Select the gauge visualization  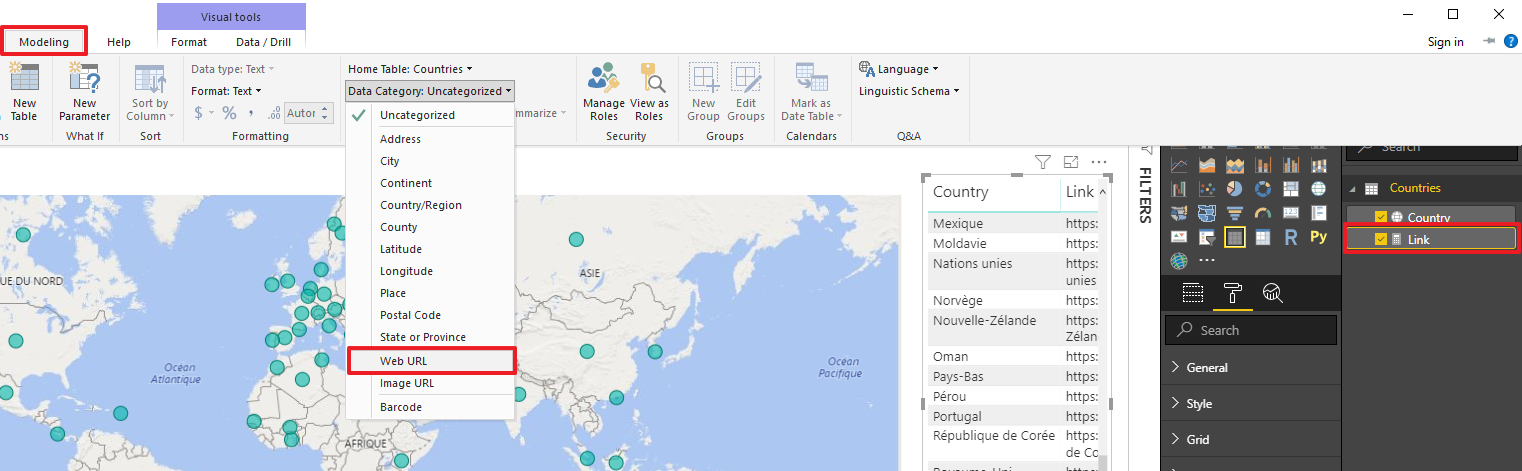(x=1263, y=213)
